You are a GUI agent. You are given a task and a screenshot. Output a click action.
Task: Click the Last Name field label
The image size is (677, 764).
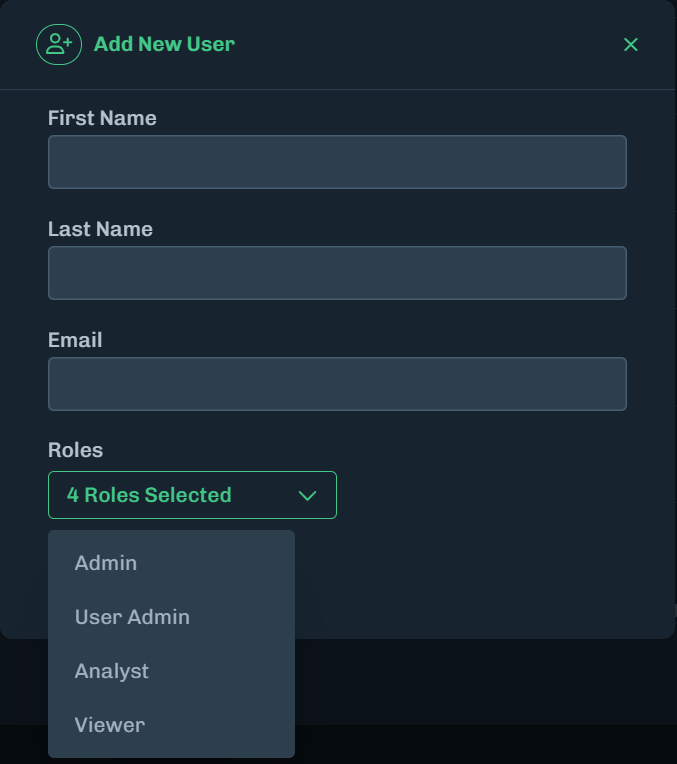pyautogui.click(x=100, y=229)
